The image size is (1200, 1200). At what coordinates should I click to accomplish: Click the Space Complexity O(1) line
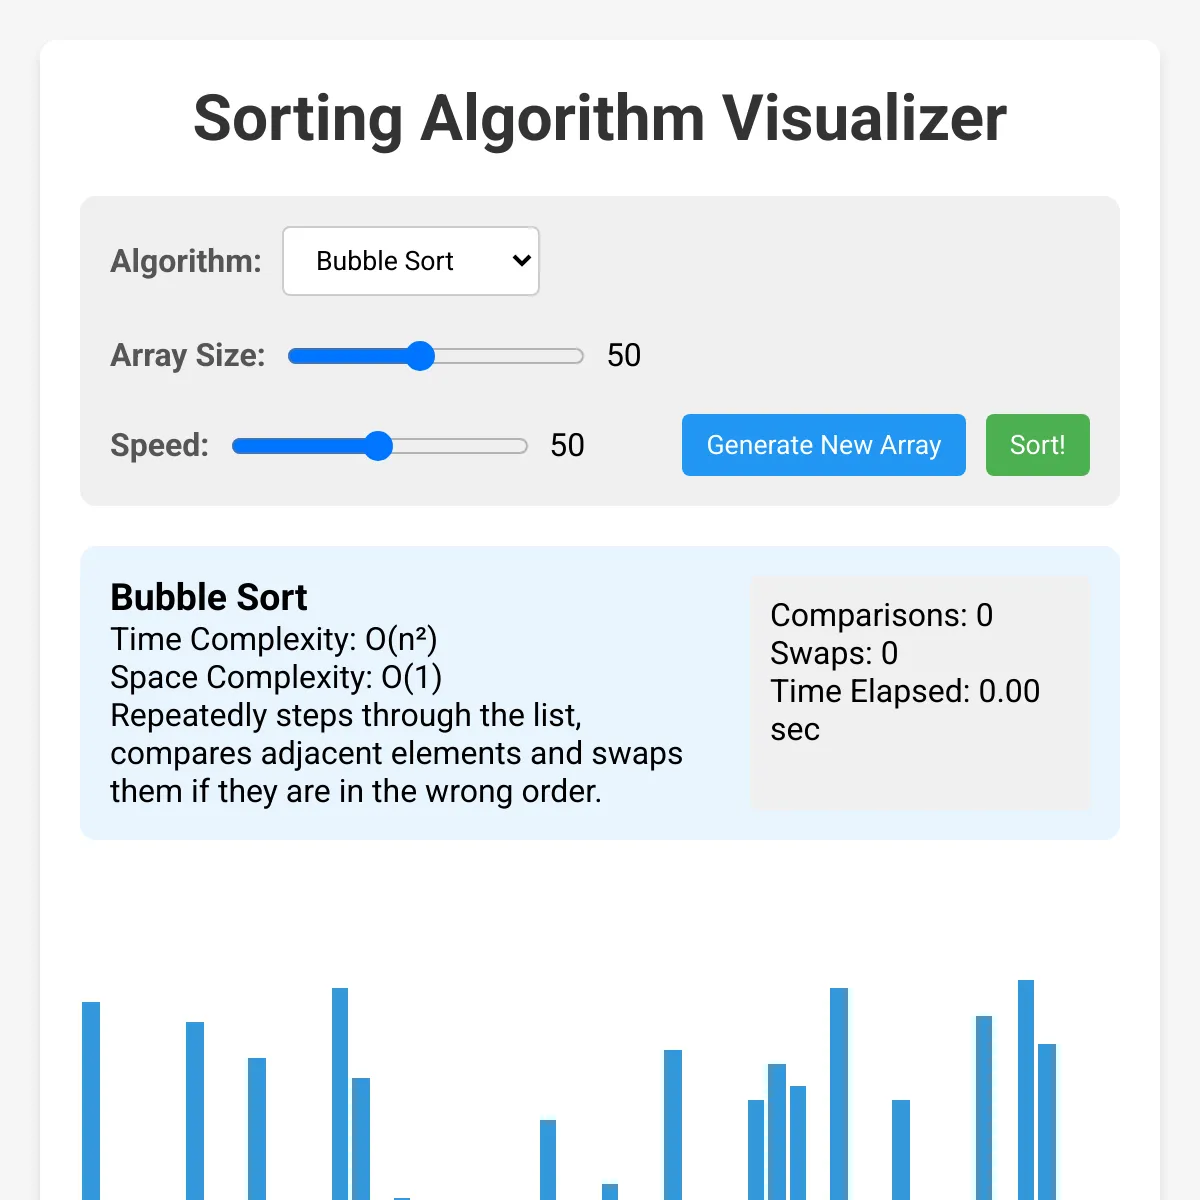coord(276,677)
